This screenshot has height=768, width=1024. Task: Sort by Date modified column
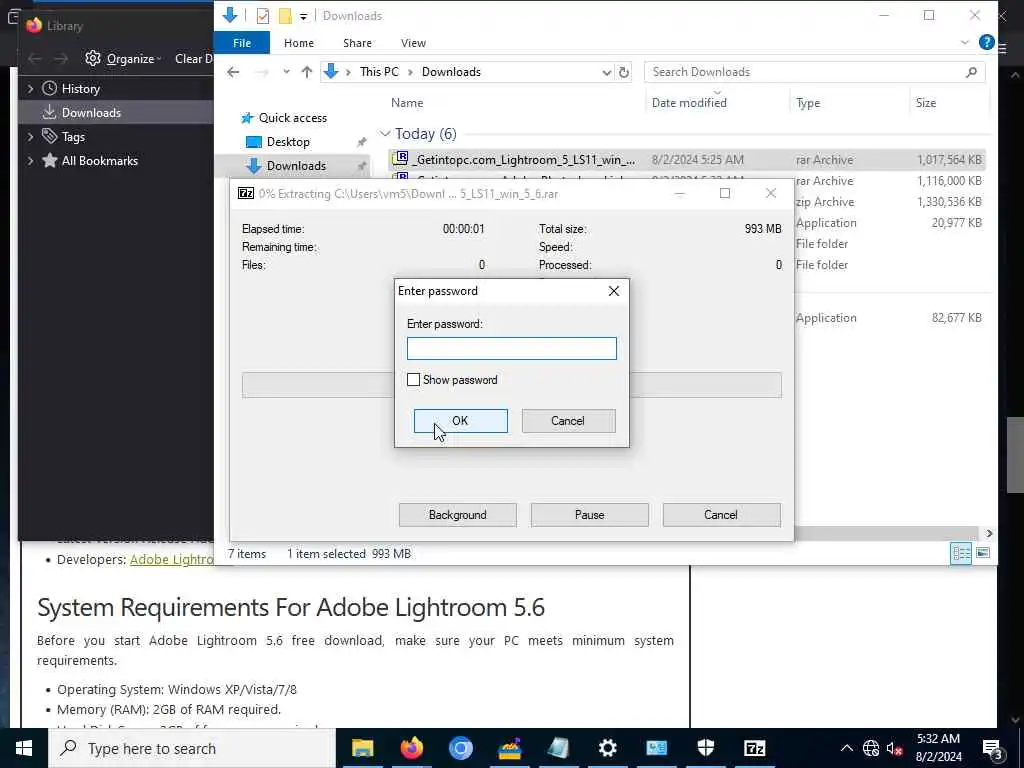pos(689,103)
